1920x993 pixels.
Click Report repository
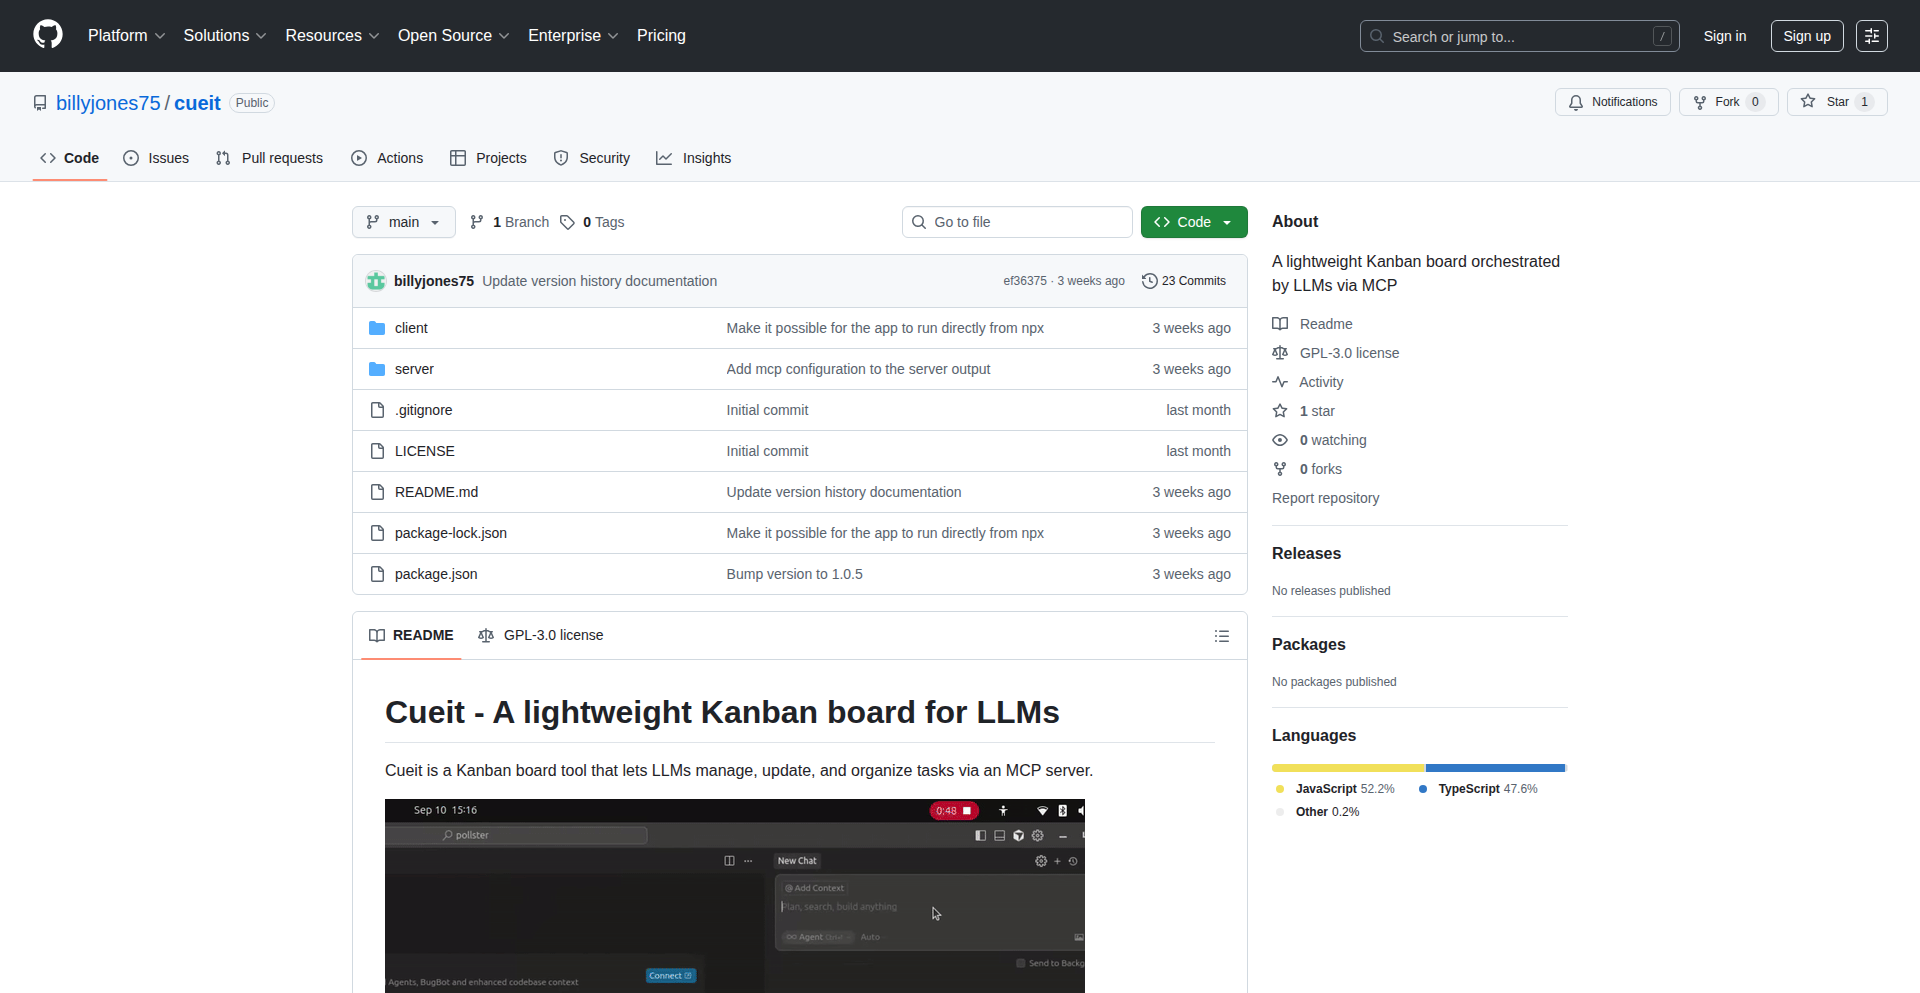(1325, 498)
